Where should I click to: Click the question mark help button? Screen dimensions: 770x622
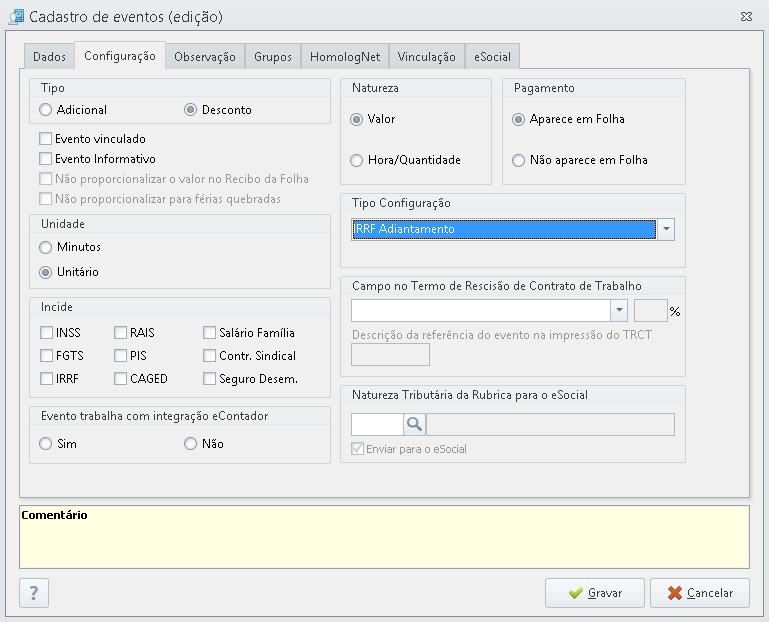[x=34, y=593]
